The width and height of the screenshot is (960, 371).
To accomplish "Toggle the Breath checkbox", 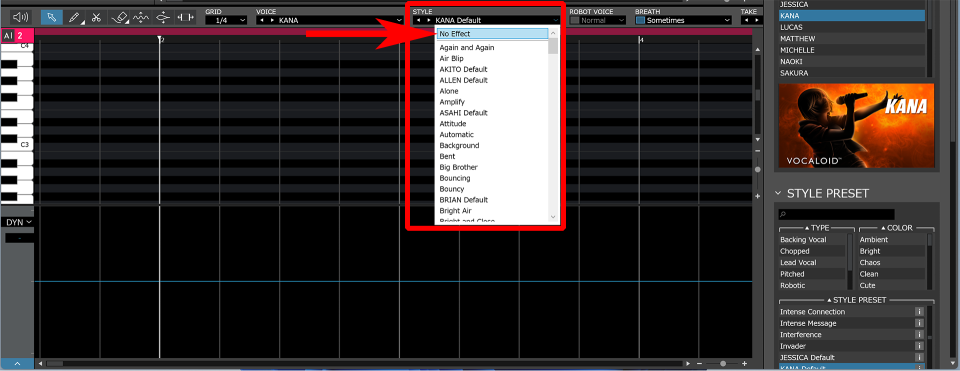I will click(640, 20).
